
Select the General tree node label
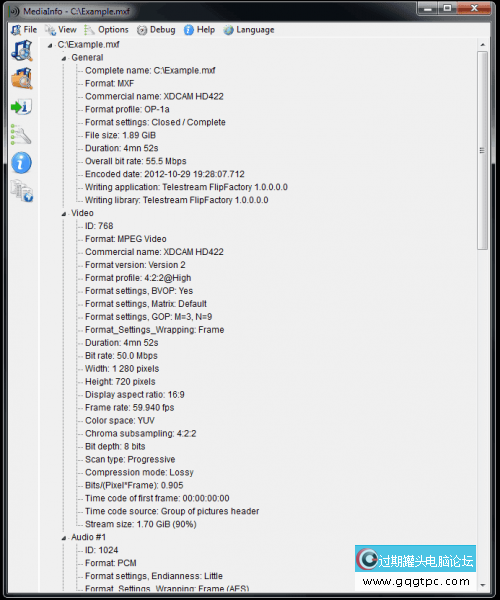point(87,58)
